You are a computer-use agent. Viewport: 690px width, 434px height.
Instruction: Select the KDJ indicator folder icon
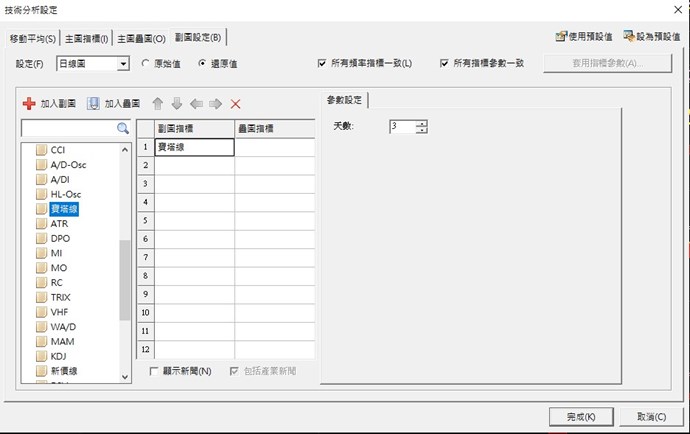41,357
